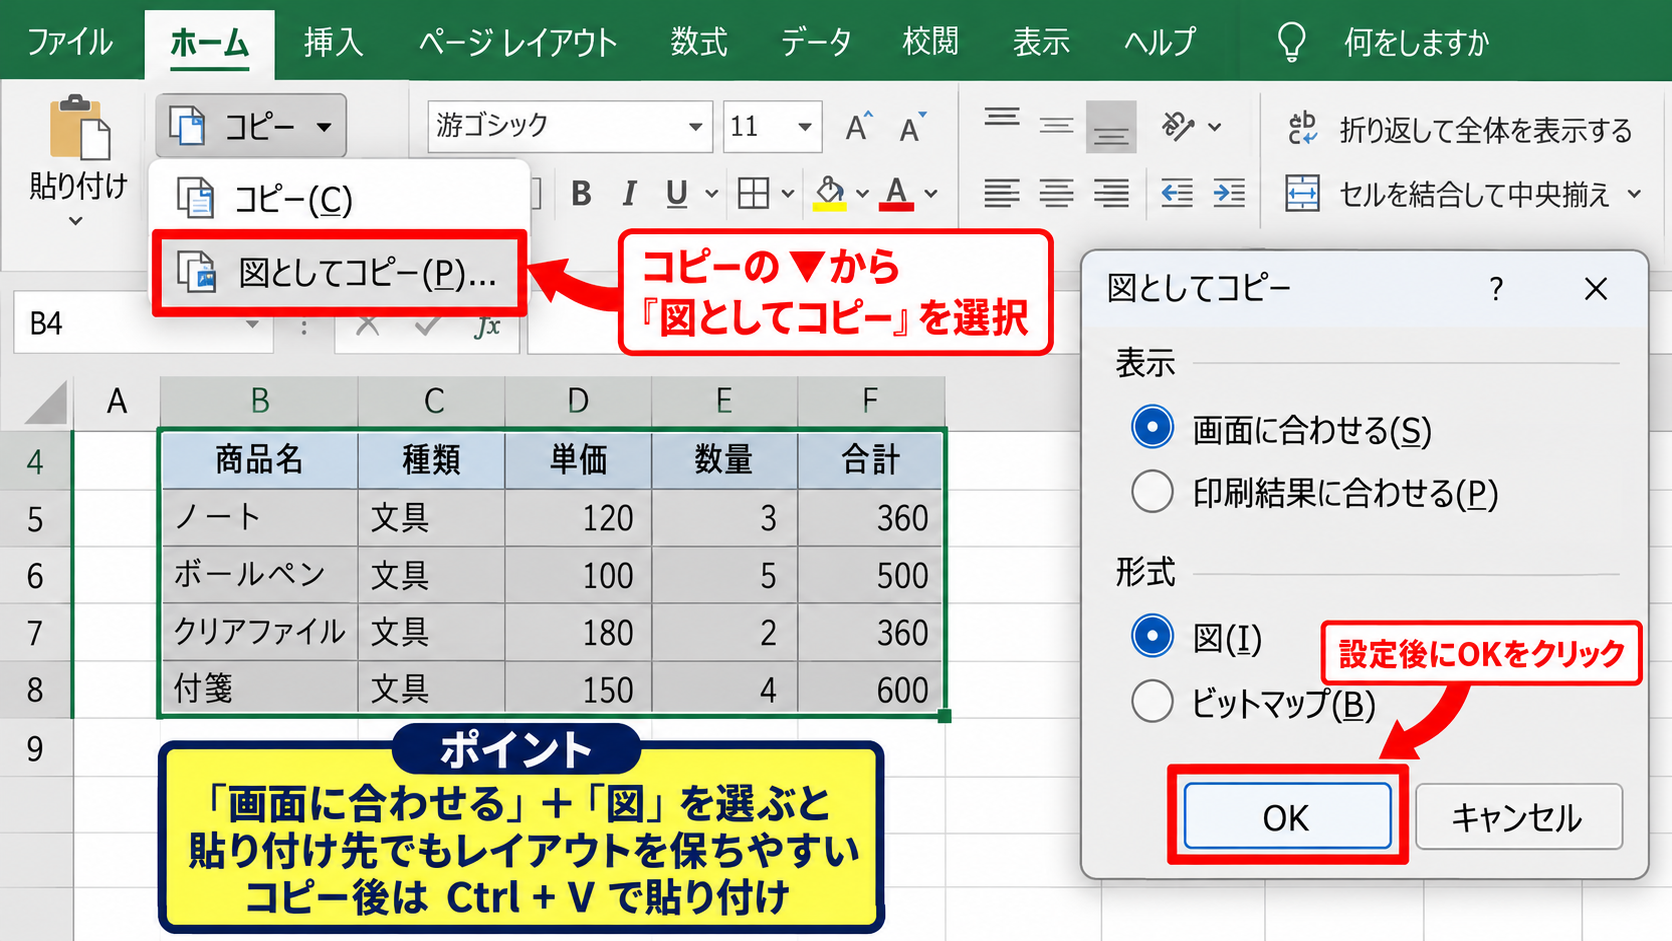
Task: Center the cell text horizontally
Action: pos(1056,192)
